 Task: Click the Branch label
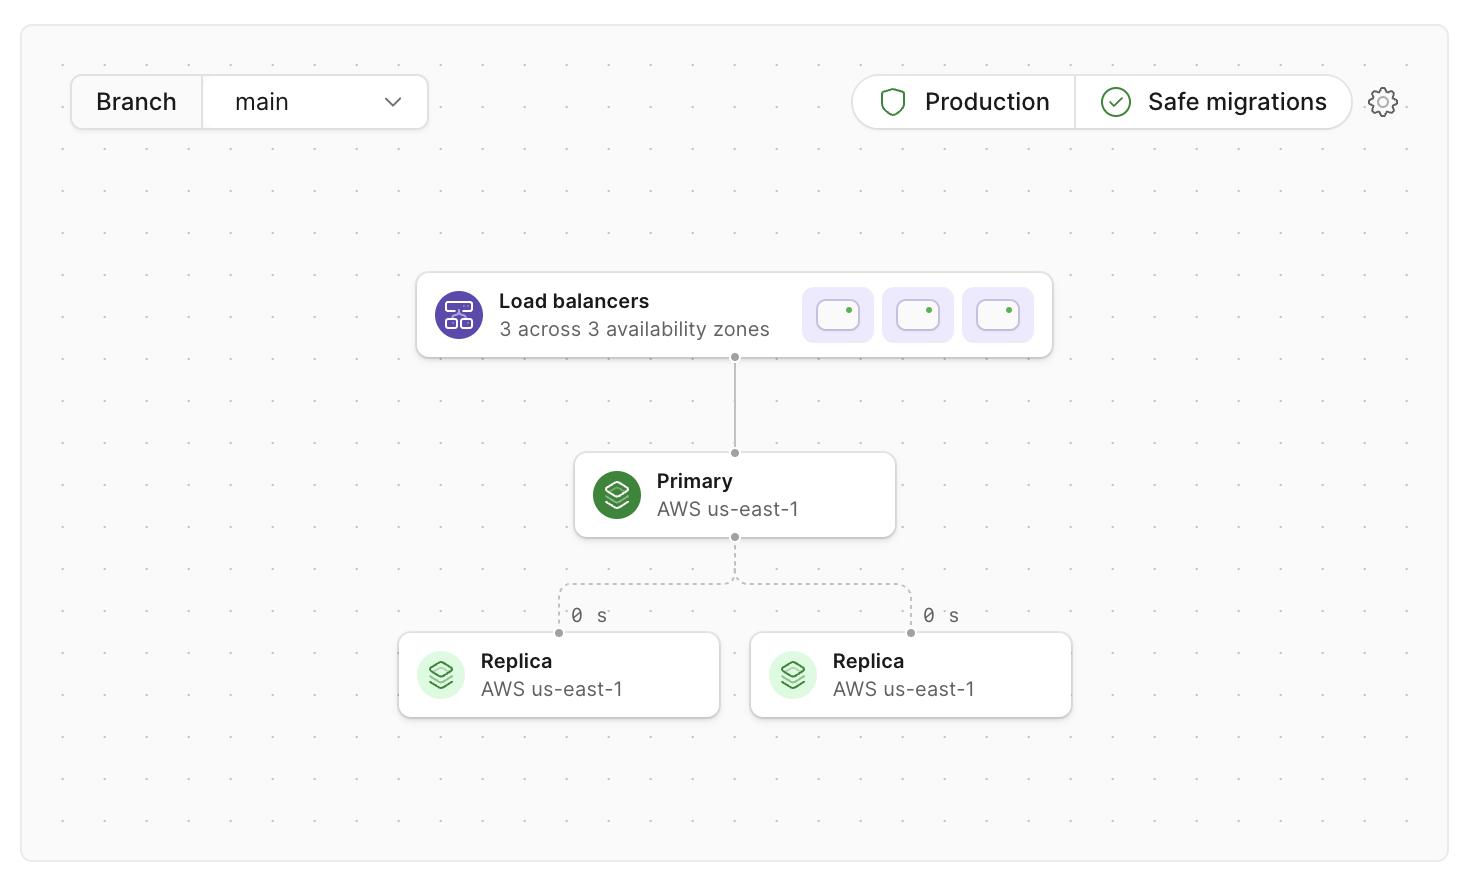[136, 102]
